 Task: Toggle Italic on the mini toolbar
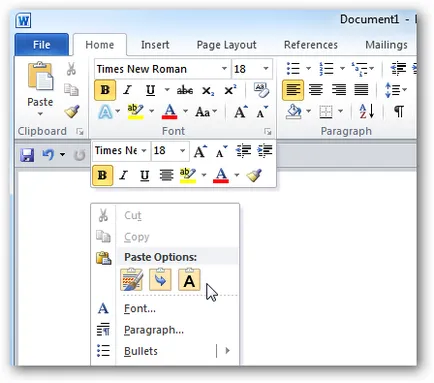click(x=124, y=175)
